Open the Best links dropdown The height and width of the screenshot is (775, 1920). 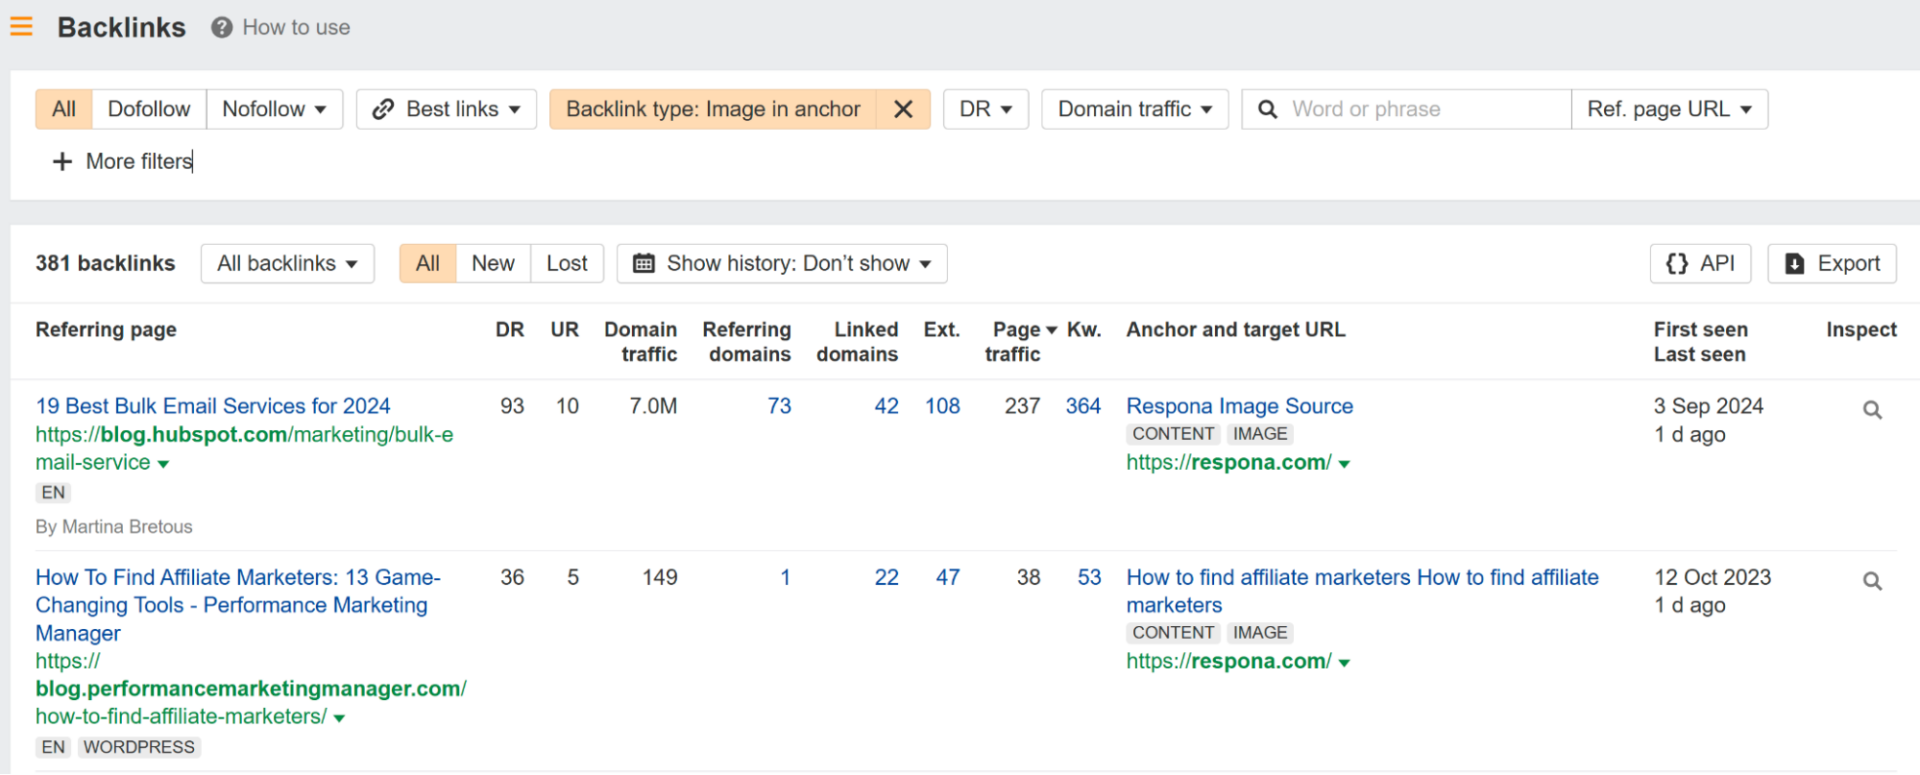[446, 109]
